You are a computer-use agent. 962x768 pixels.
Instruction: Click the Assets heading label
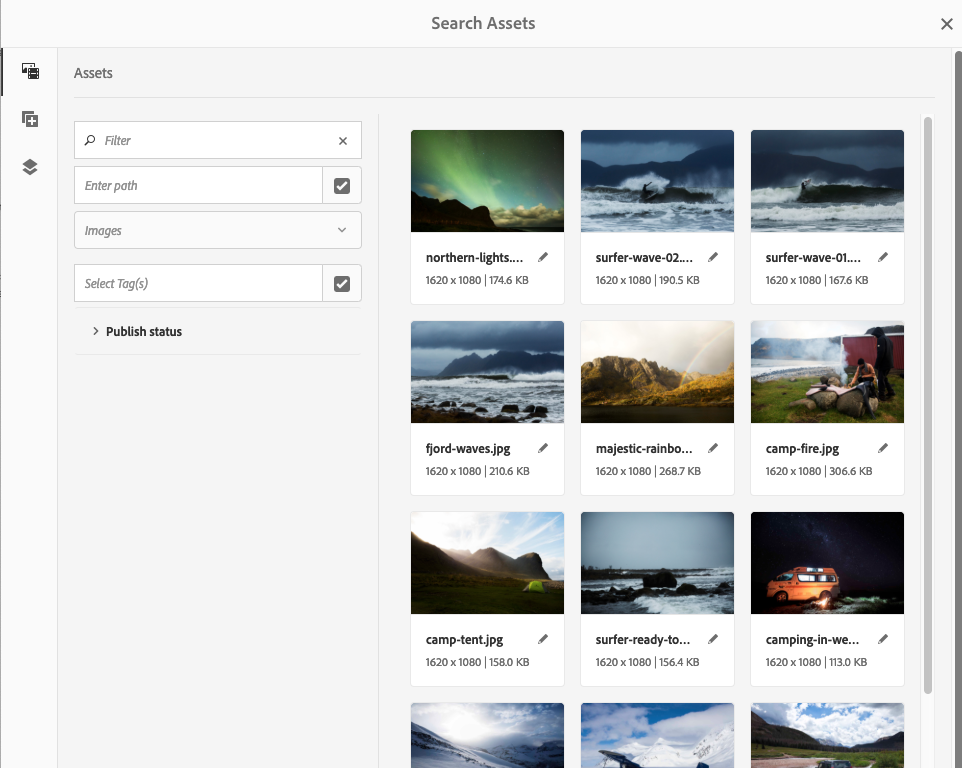click(93, 73)
